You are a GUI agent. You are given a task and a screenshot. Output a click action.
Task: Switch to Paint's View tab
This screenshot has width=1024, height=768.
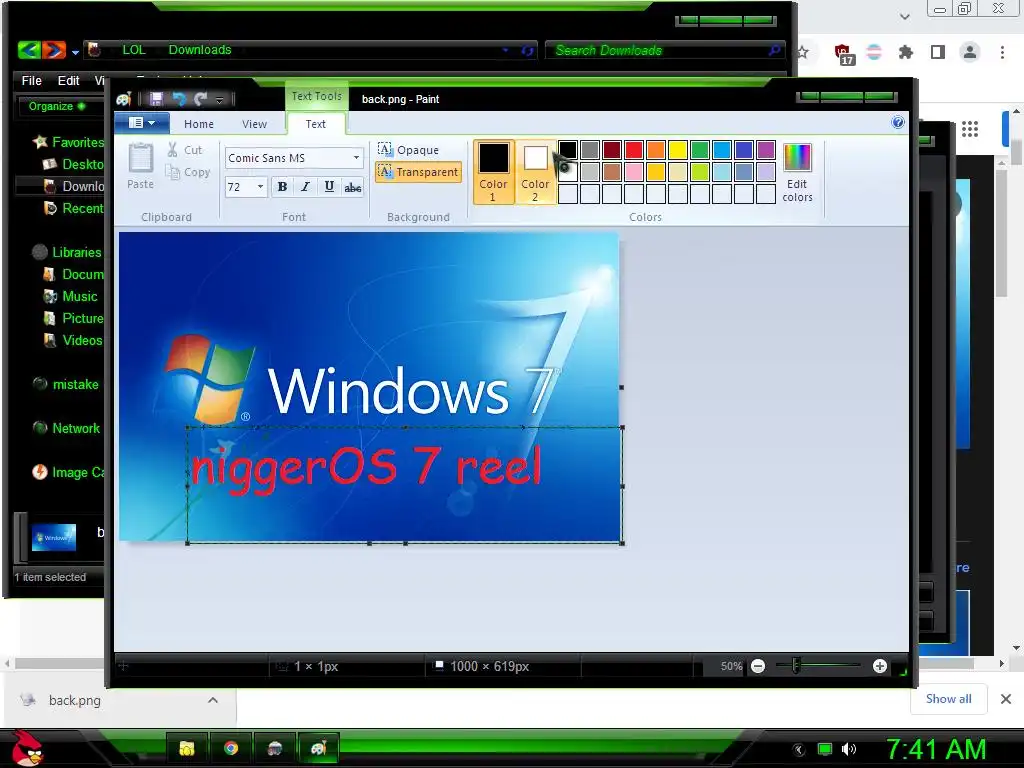point(254,123)
